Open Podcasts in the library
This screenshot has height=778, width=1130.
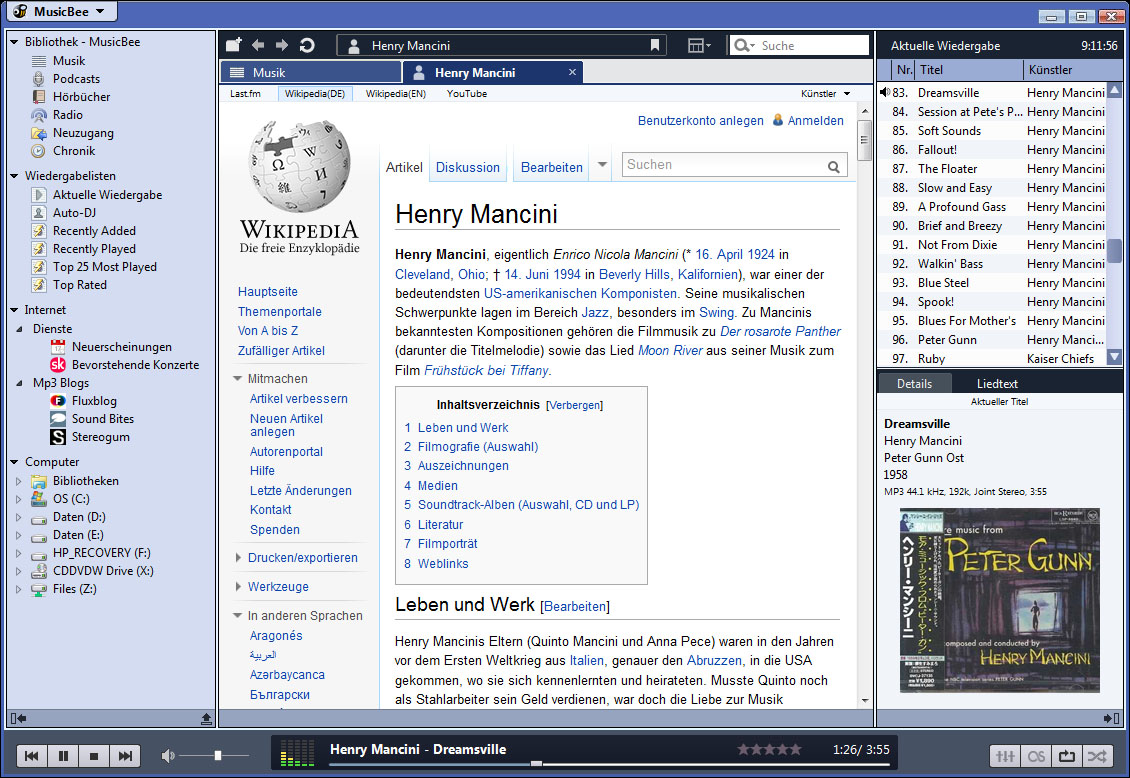coord(76,79)
